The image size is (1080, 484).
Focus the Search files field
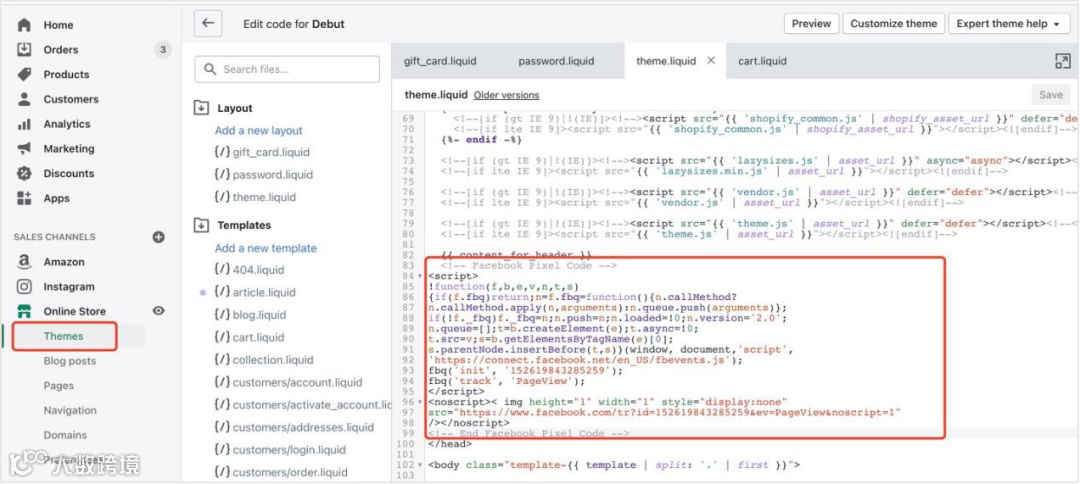pos(287,69)
